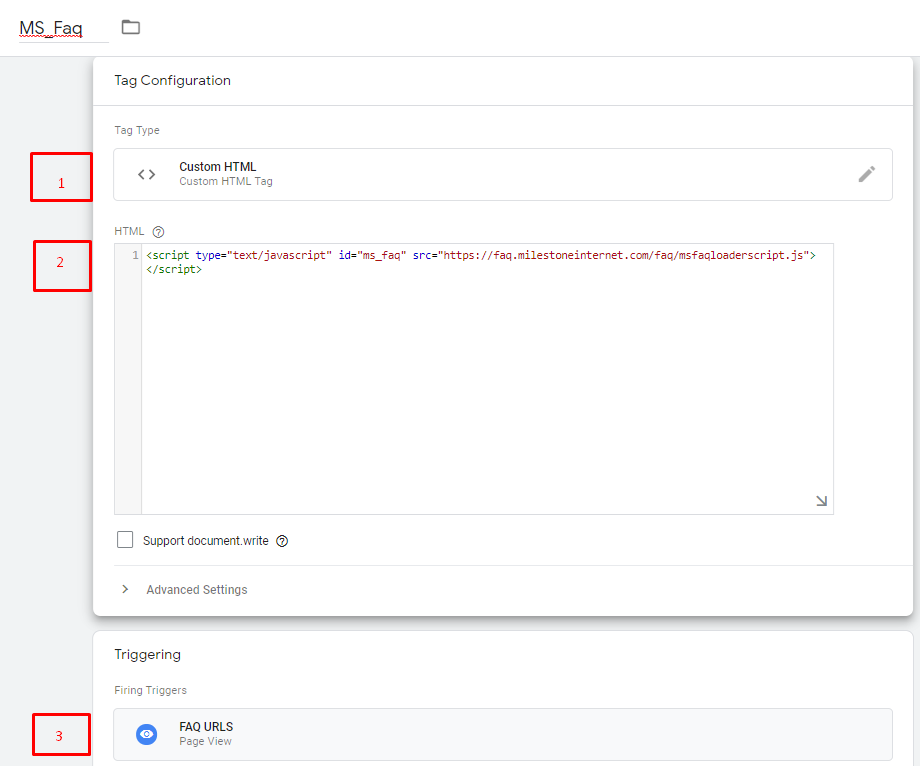Viewport: 920px width, 766px height.
Task: Open the HTML help question mark icon
Action: coord(158,232)
